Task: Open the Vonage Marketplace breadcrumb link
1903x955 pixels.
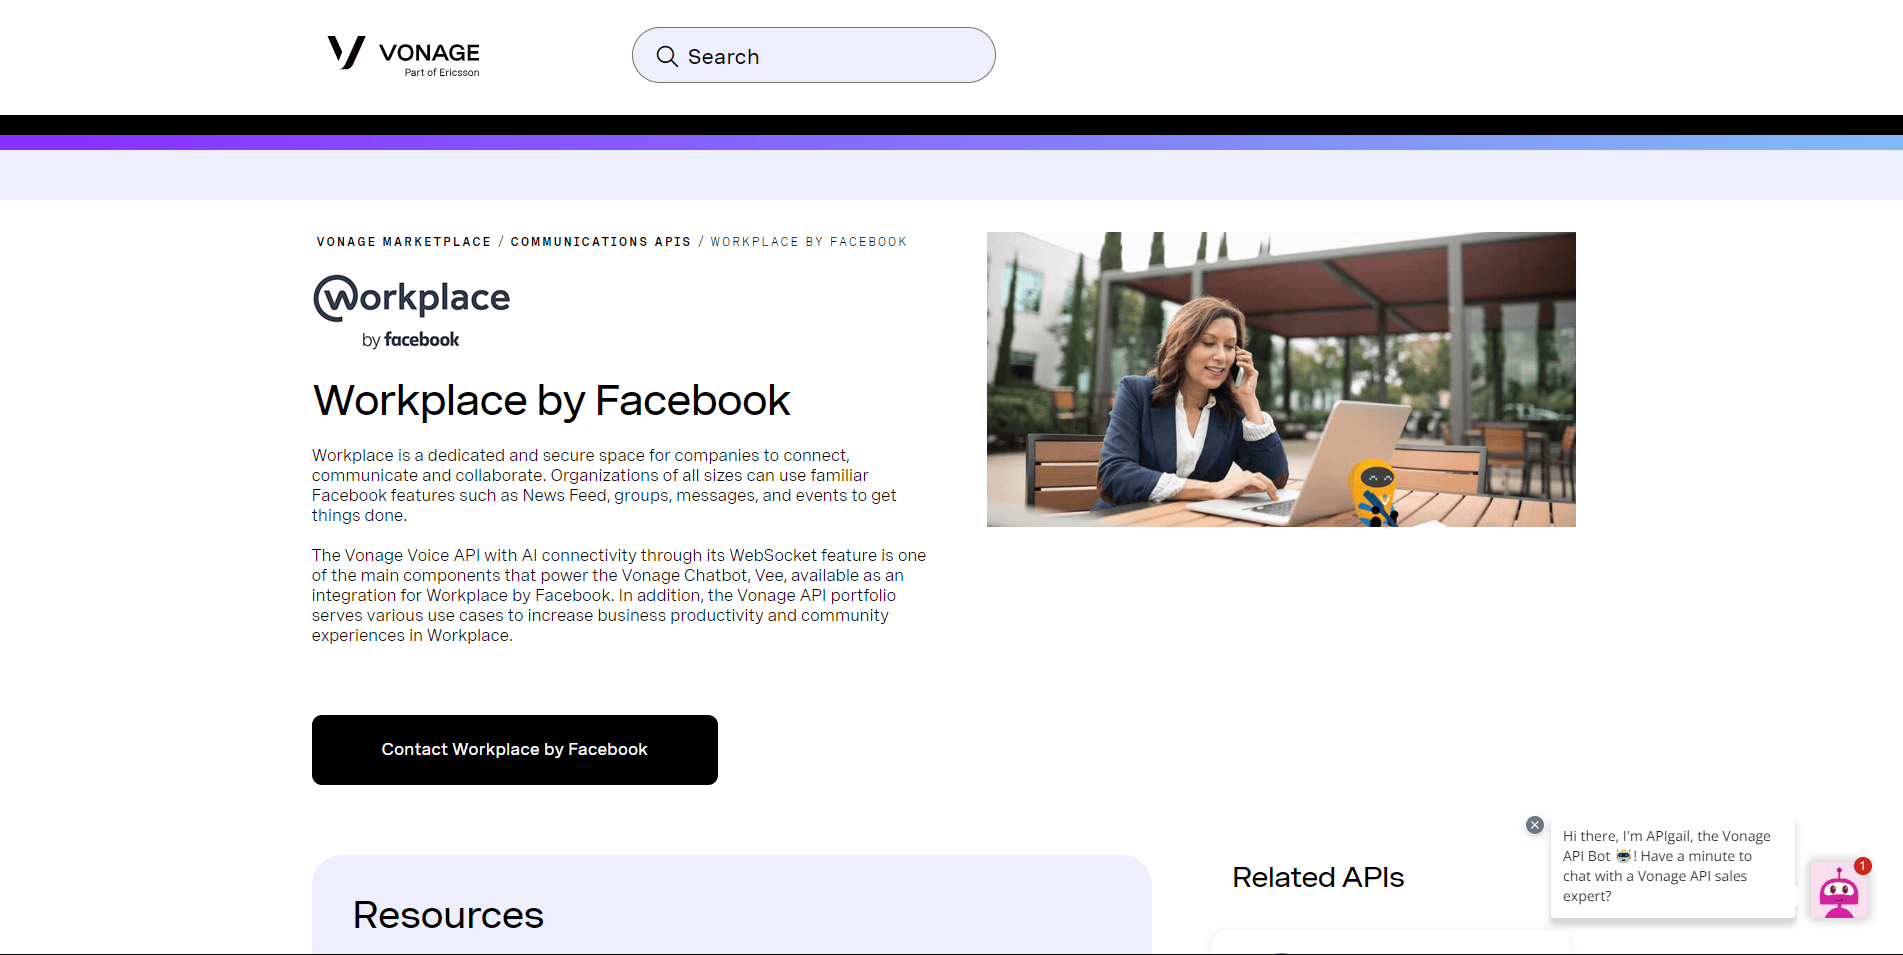Action: [x=403, y=241]
